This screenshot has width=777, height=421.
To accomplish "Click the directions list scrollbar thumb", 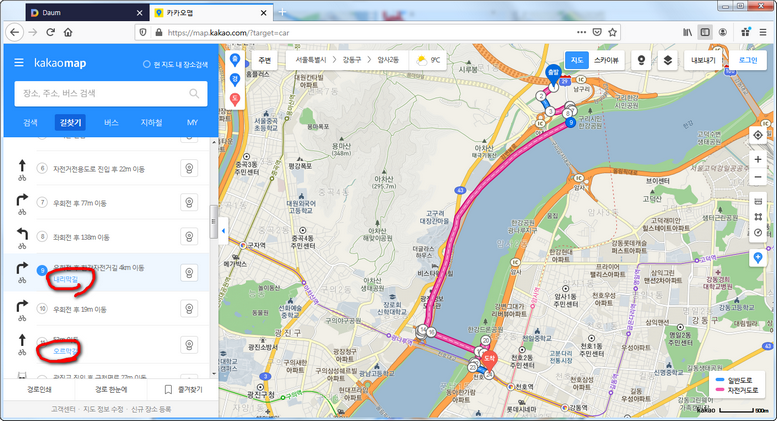I will point(214,221).
